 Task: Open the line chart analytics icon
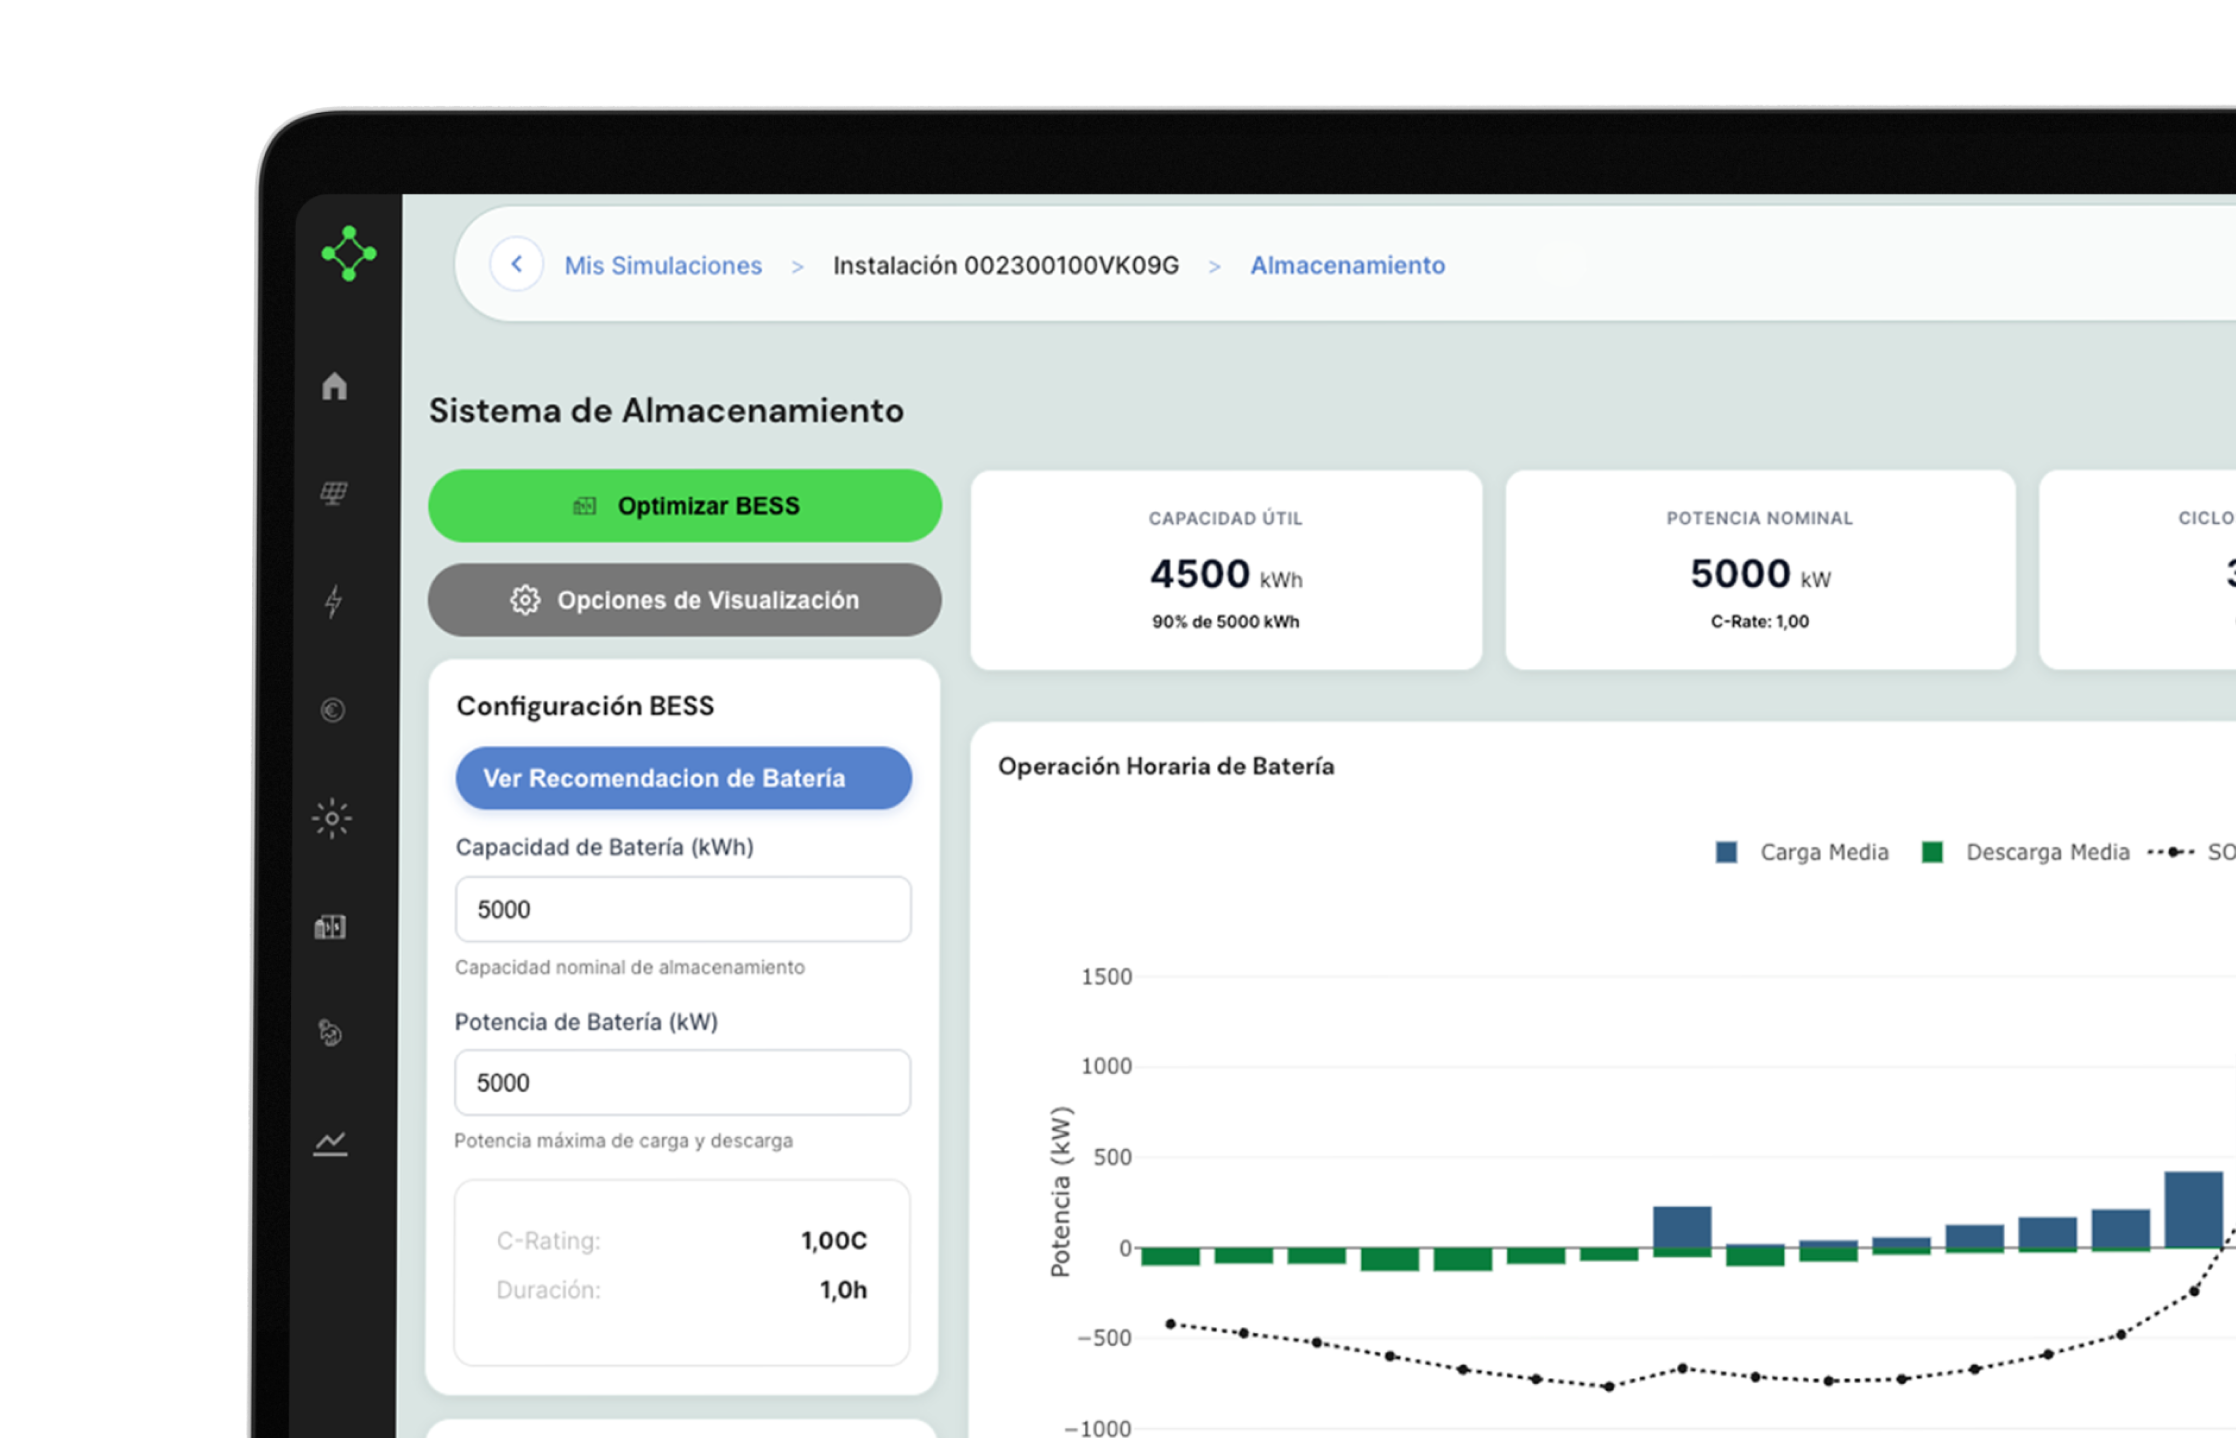click(x=330, y=1143)
